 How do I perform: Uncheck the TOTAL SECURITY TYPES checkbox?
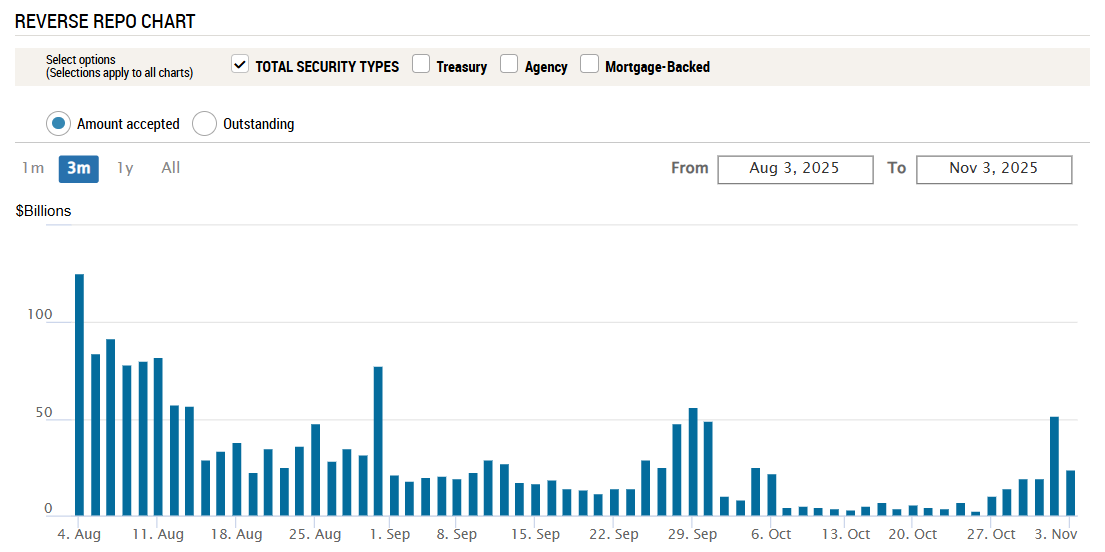240,65
